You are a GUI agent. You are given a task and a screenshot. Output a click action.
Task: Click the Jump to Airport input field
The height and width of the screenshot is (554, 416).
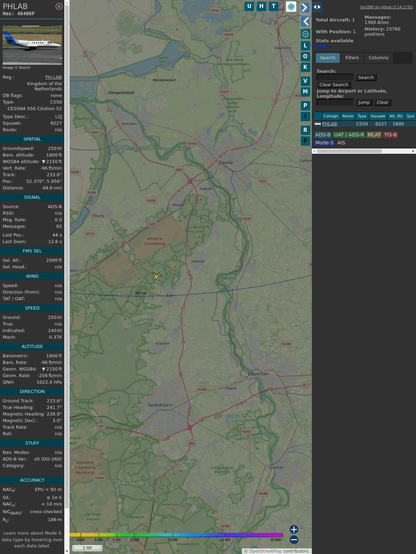335,102
